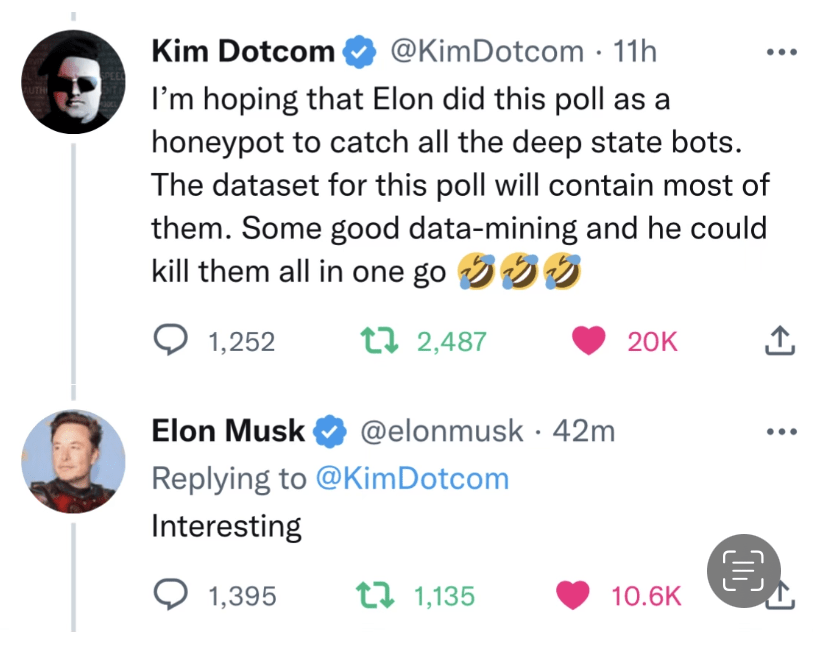
Task: Retweet Elon Musk's tweet
Action: tap(377, 596)
